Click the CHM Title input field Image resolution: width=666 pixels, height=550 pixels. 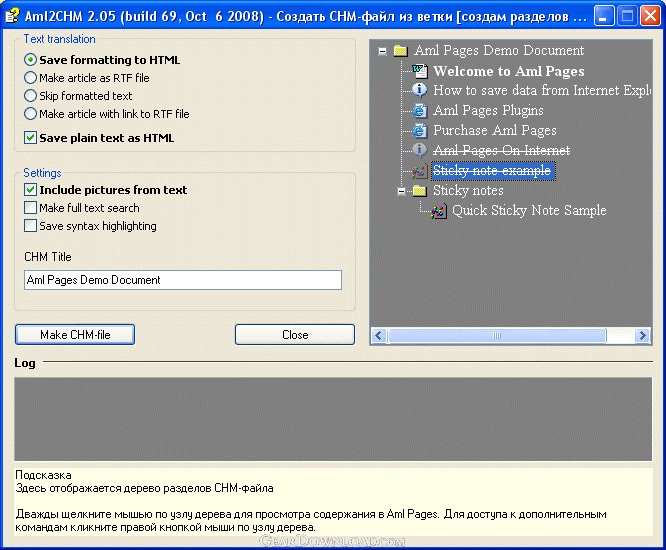point(183,280)
